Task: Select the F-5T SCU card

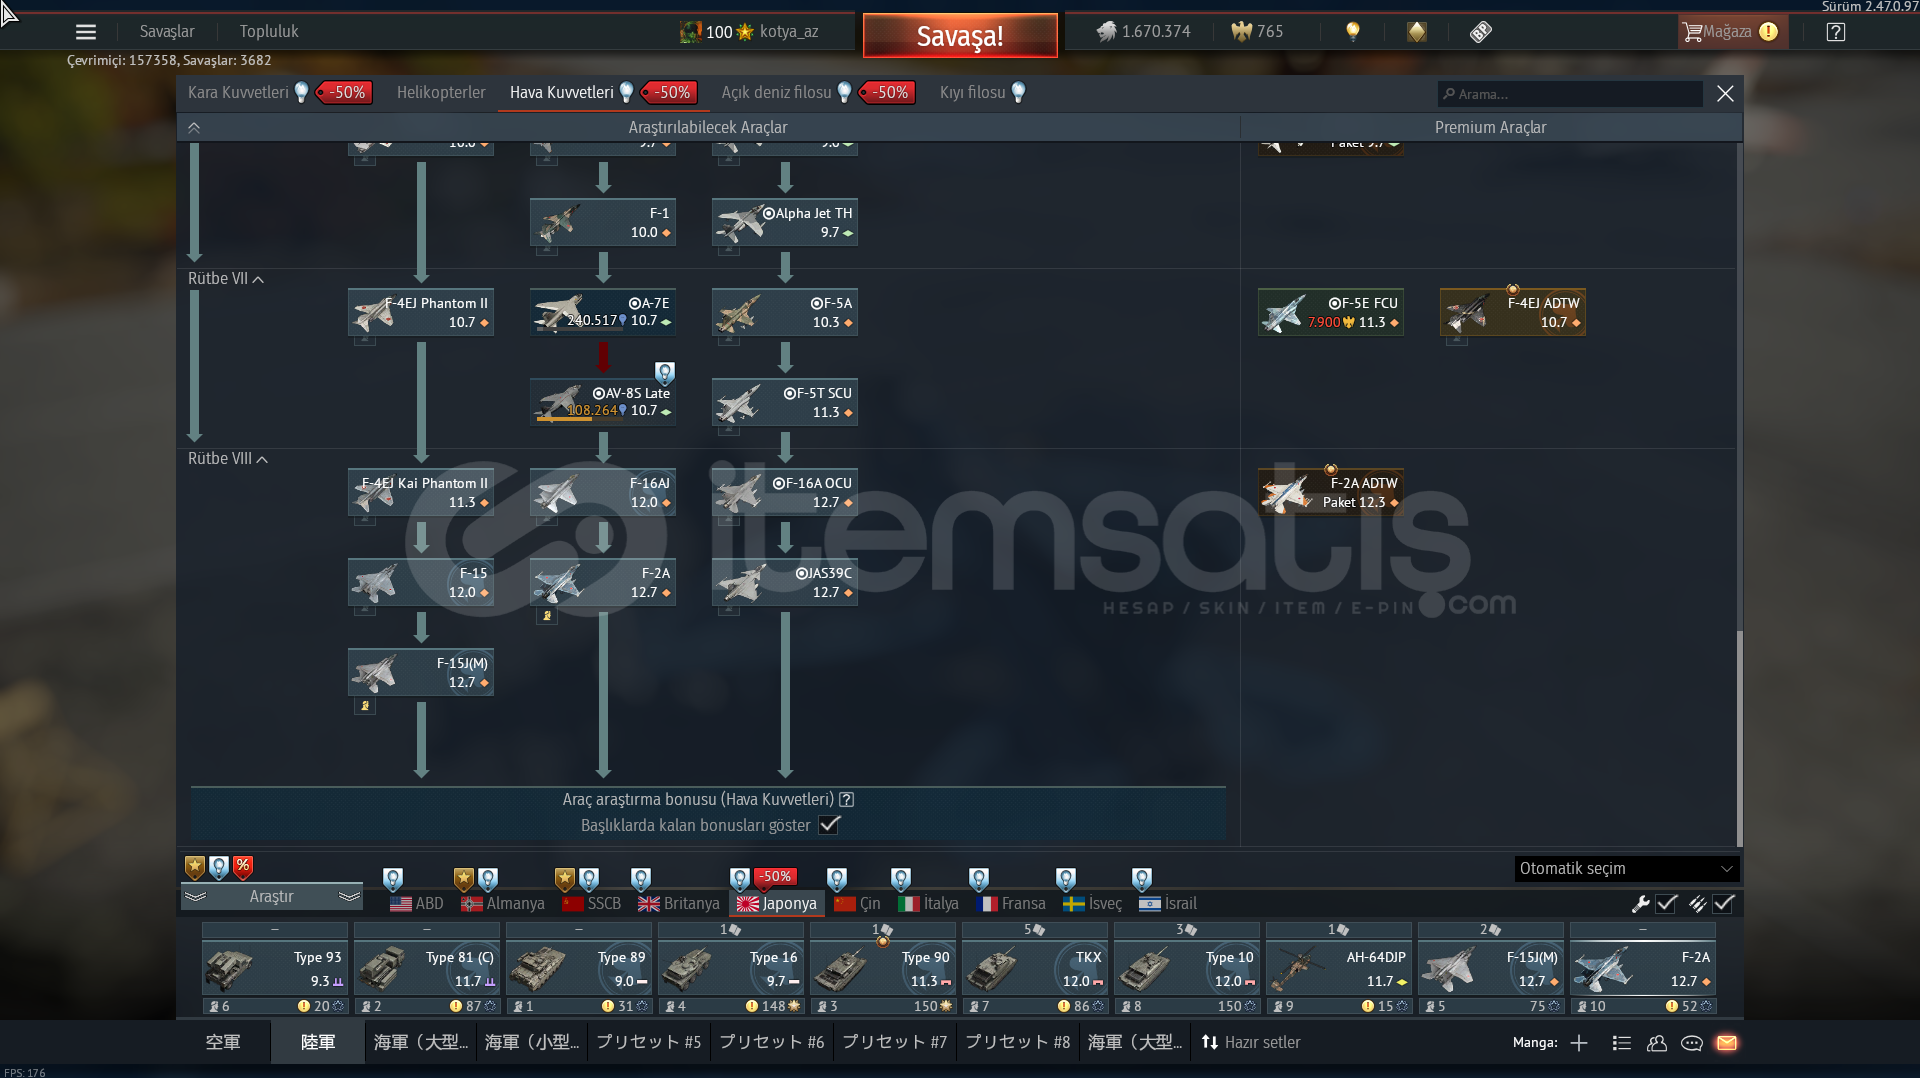Action: coord(785,402)
